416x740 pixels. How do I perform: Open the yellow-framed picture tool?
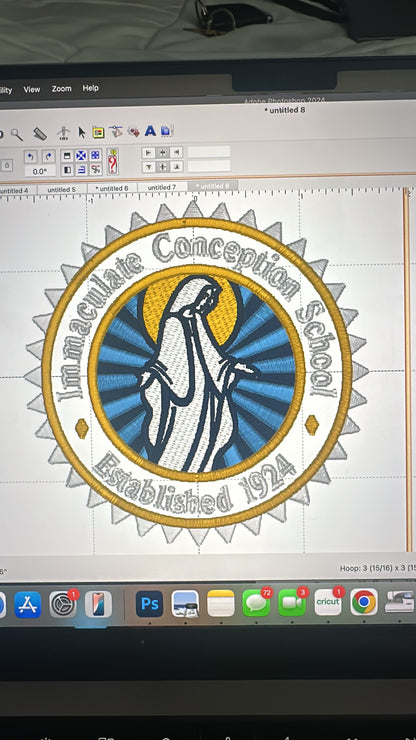coord(98,133)
